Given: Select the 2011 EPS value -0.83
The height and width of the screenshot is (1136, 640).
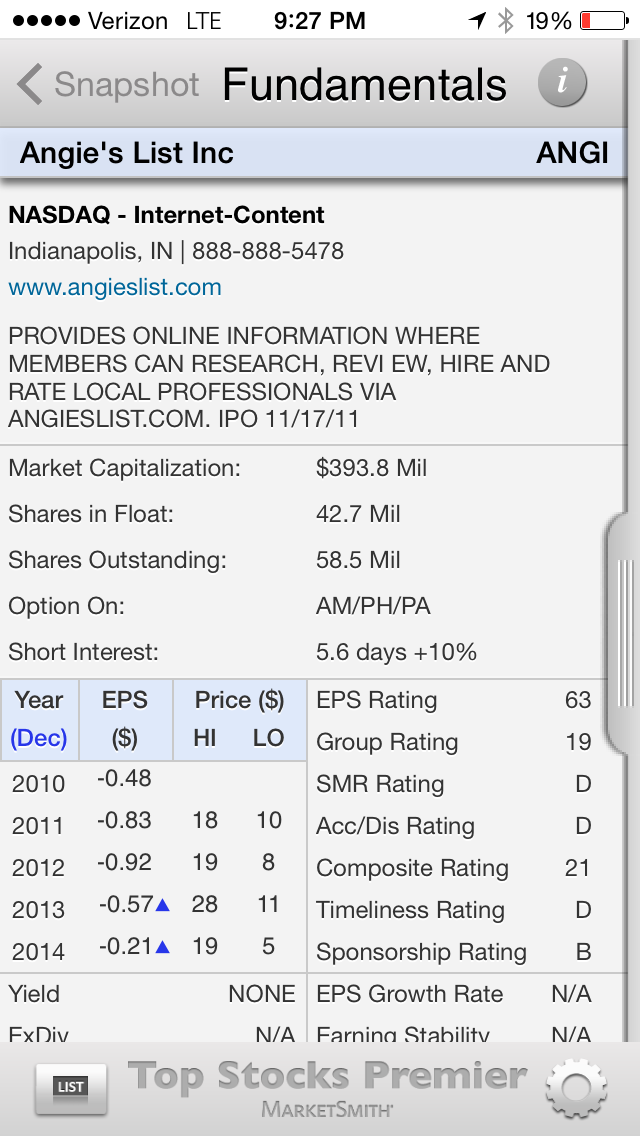Looking at the screenshot, I should pyautogui.click(x=124, y=820).
